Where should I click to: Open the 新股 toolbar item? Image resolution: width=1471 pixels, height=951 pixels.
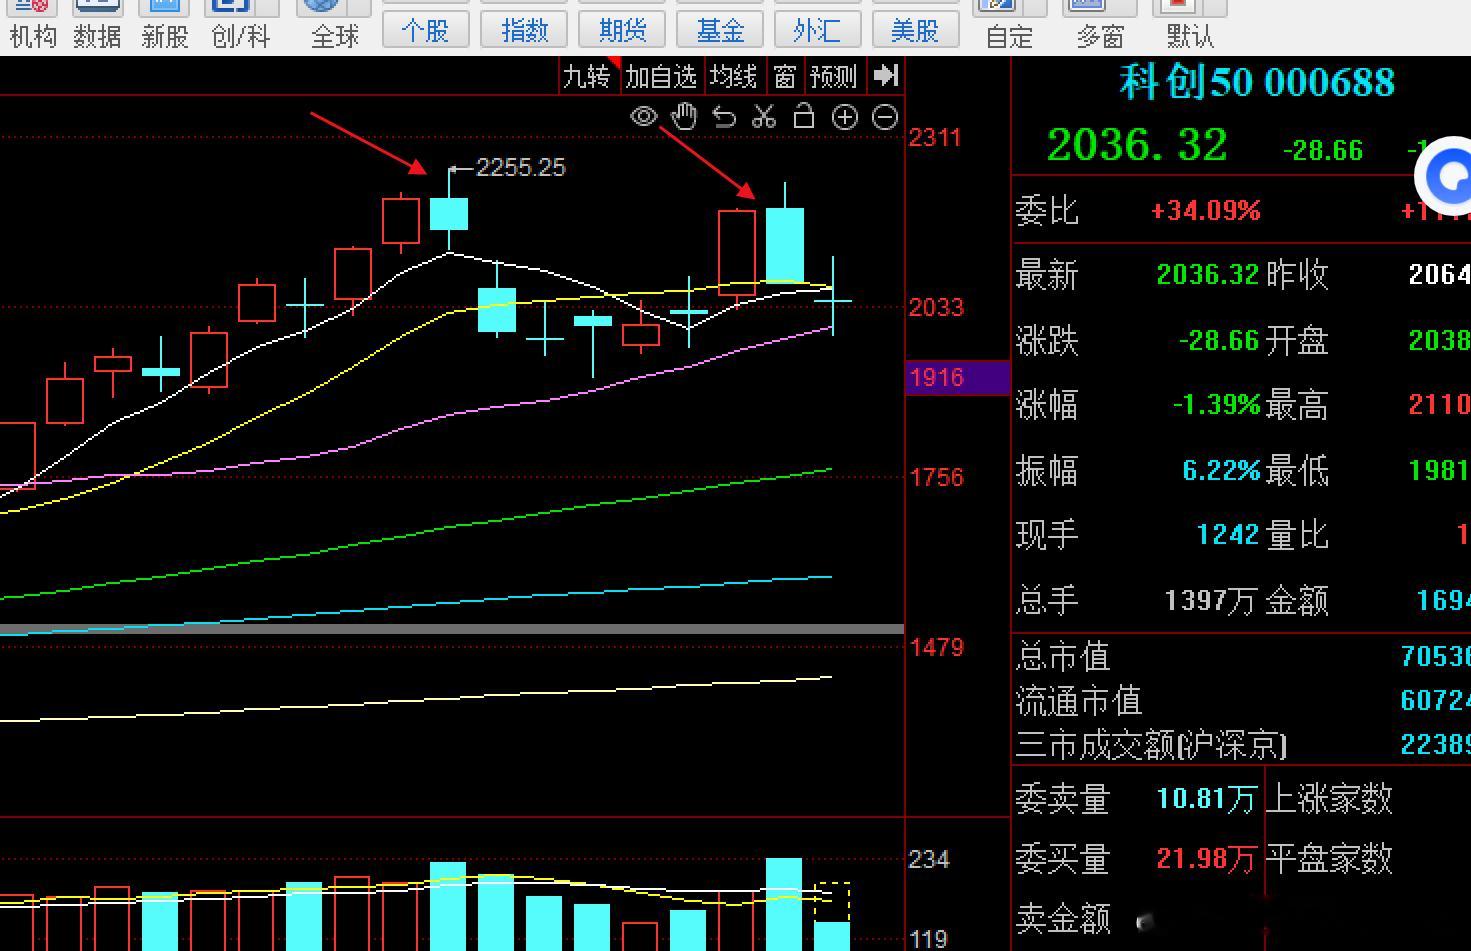coord(164,26)
